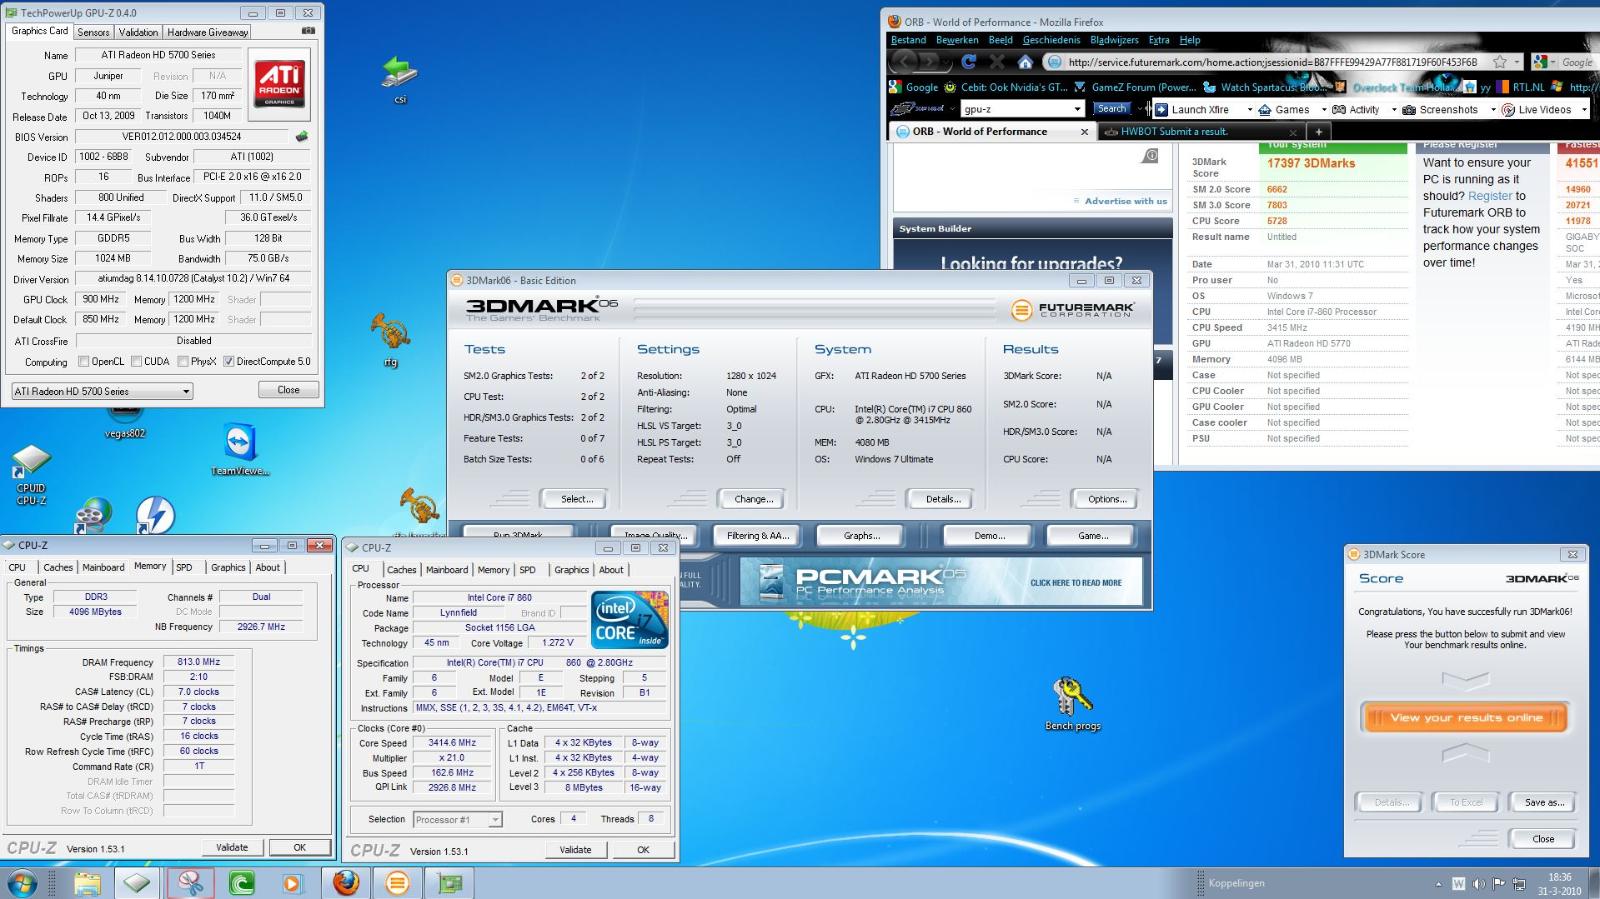Viewport: 1600px width, 899px height.
Task: Open the CPUID CPU-Z desktop shortcut
Action: tap(31, 475)
